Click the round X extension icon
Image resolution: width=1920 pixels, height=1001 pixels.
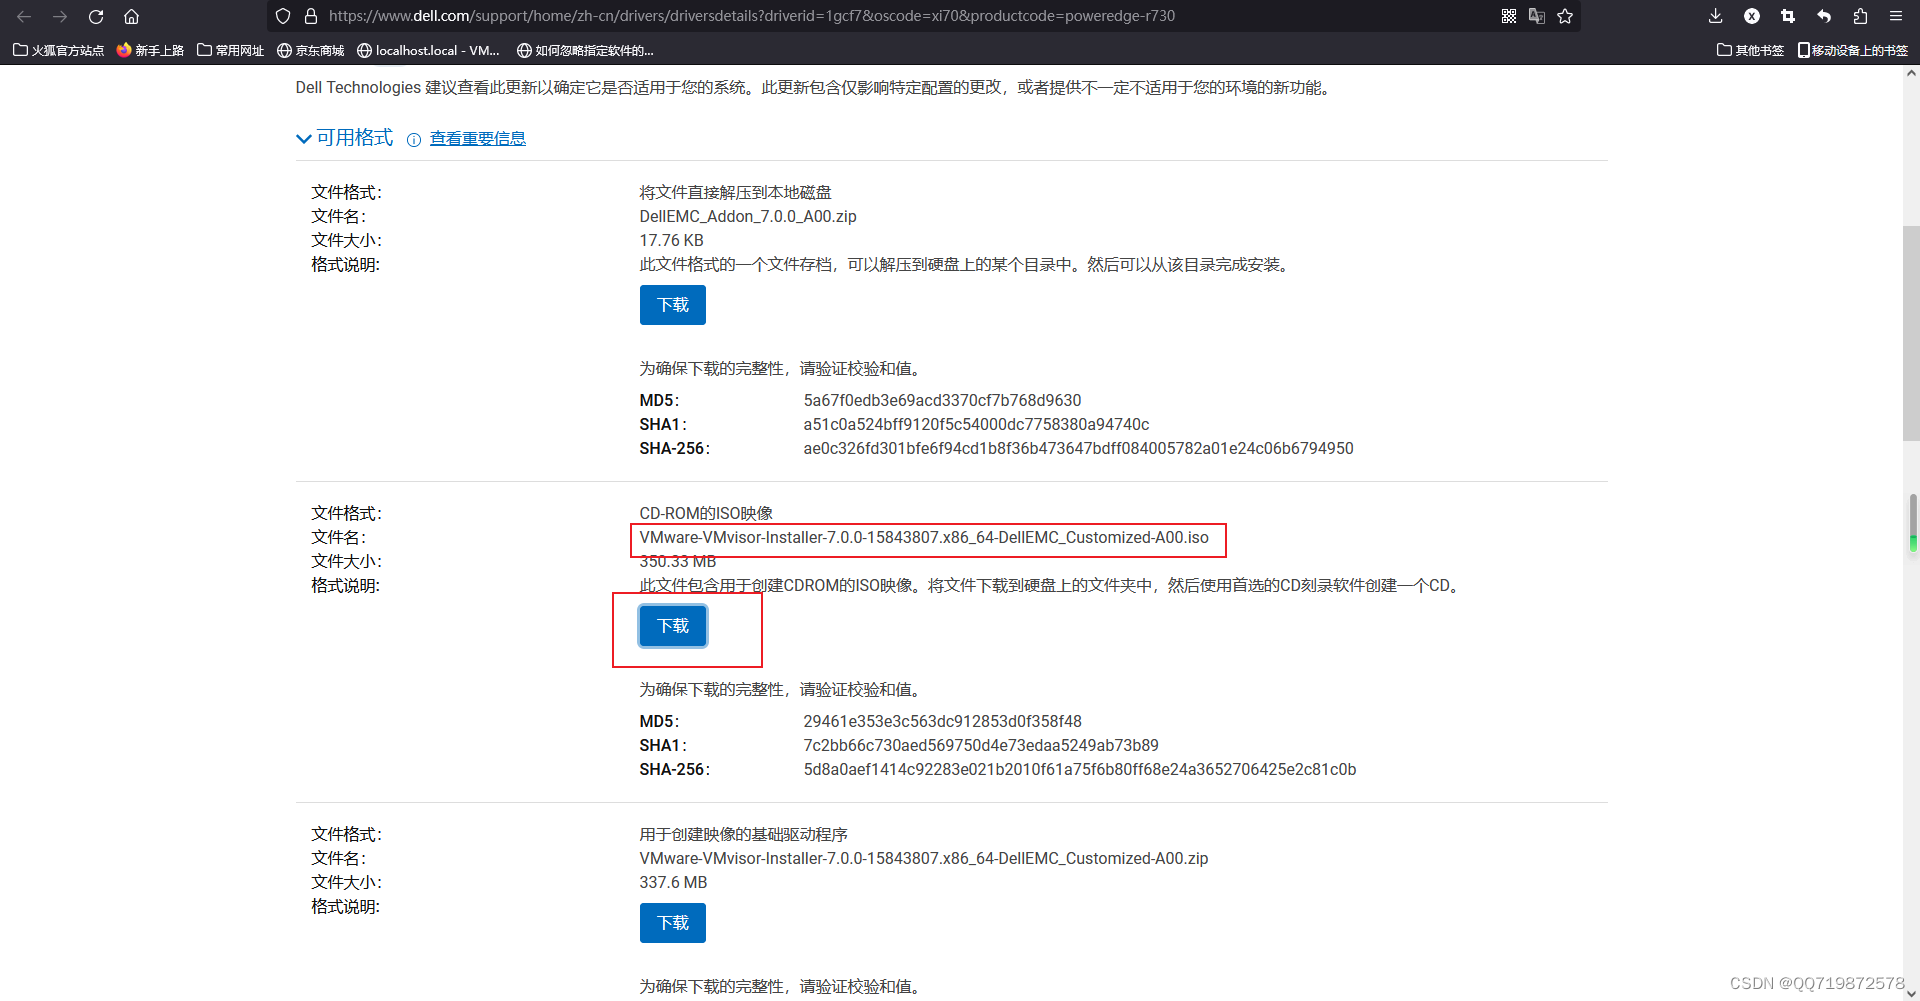(1752, 16)
